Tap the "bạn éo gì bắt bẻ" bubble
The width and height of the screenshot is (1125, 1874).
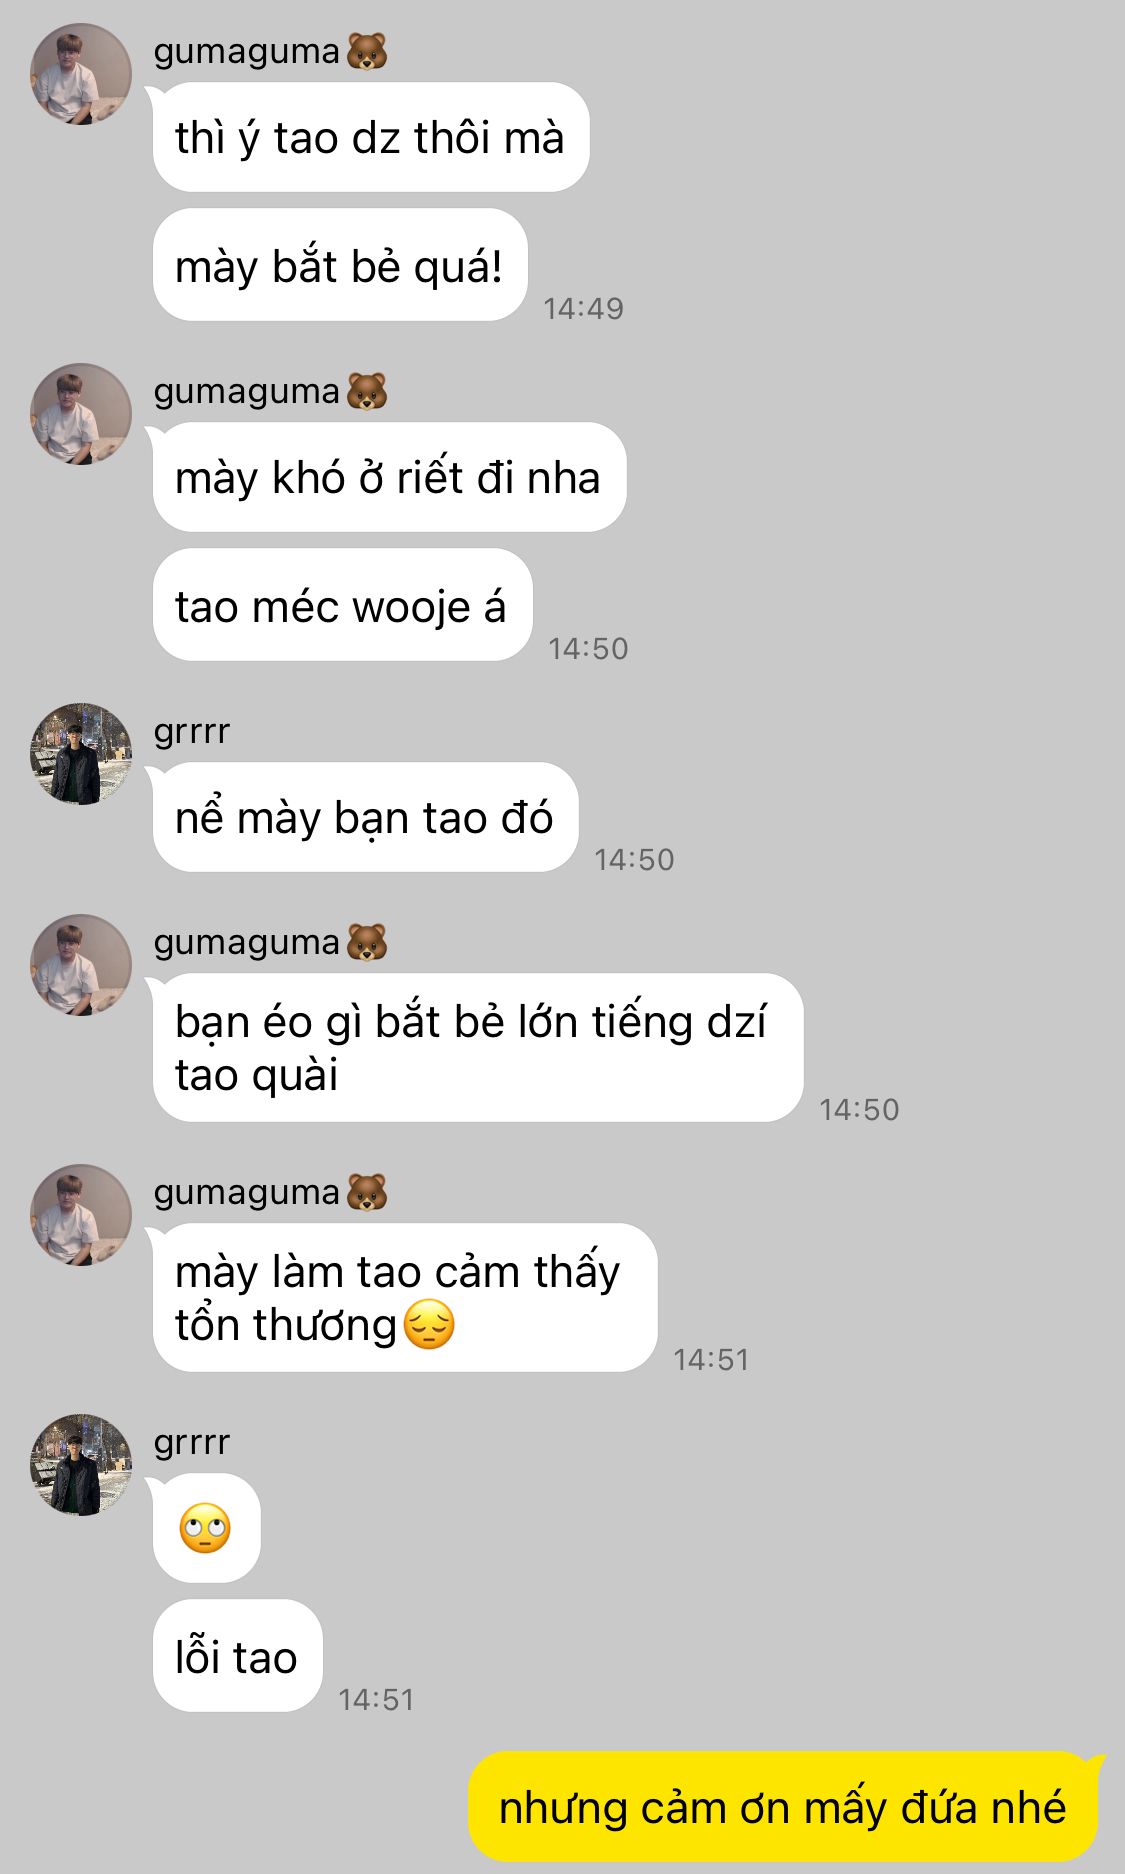coord(478,1047)
